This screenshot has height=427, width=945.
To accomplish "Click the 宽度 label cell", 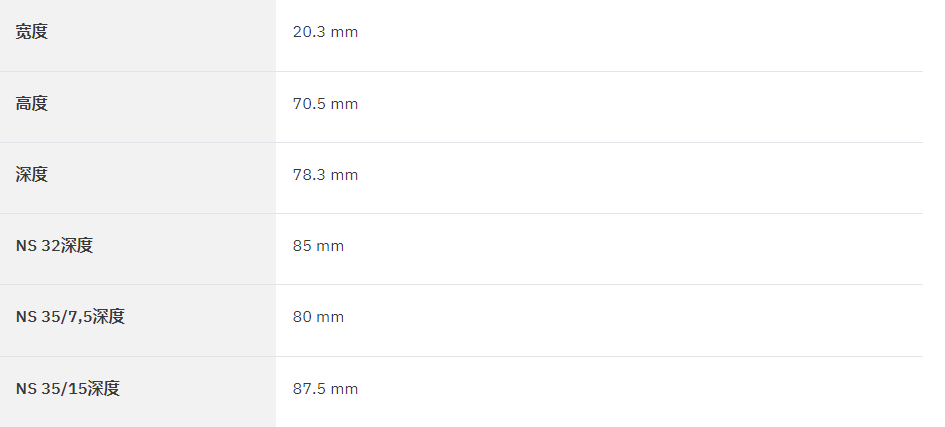I will (138, 36).
